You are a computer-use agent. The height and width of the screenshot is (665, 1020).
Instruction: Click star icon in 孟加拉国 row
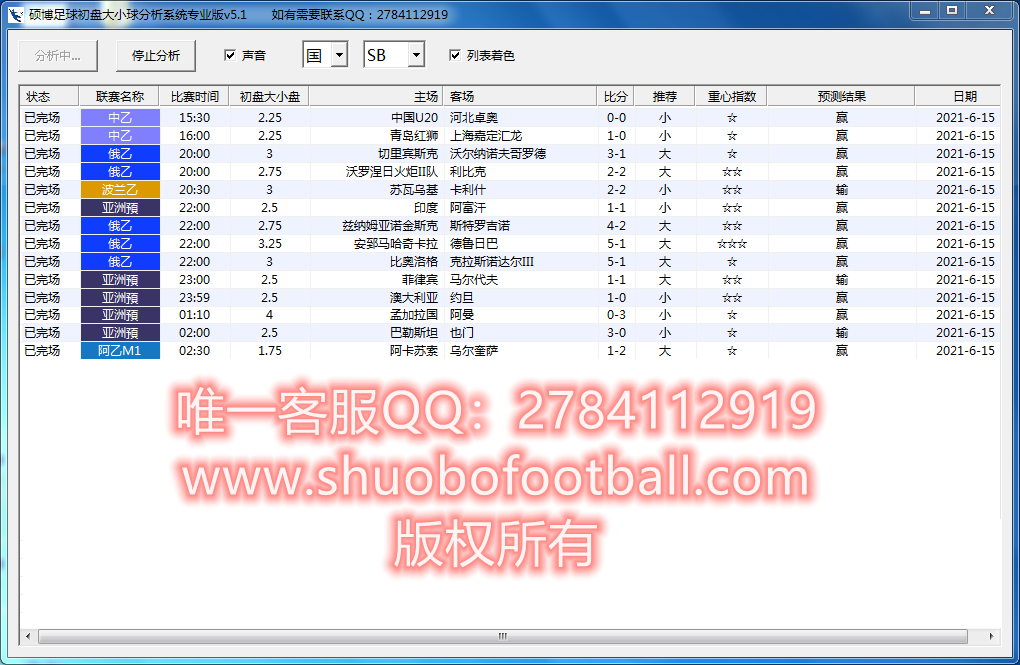point(732,315)
